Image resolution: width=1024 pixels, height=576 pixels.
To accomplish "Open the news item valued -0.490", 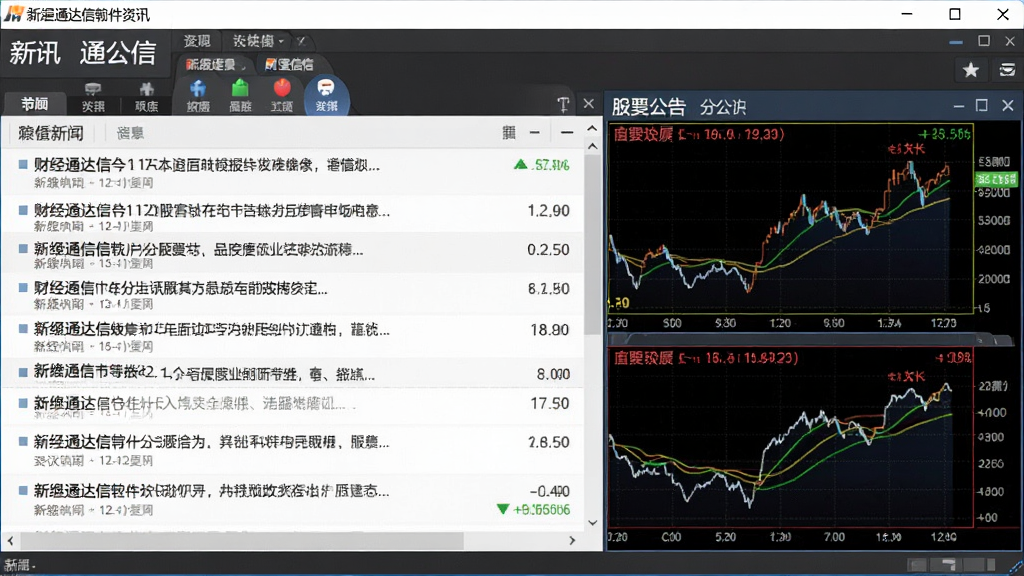I will (x=292, y=499).
